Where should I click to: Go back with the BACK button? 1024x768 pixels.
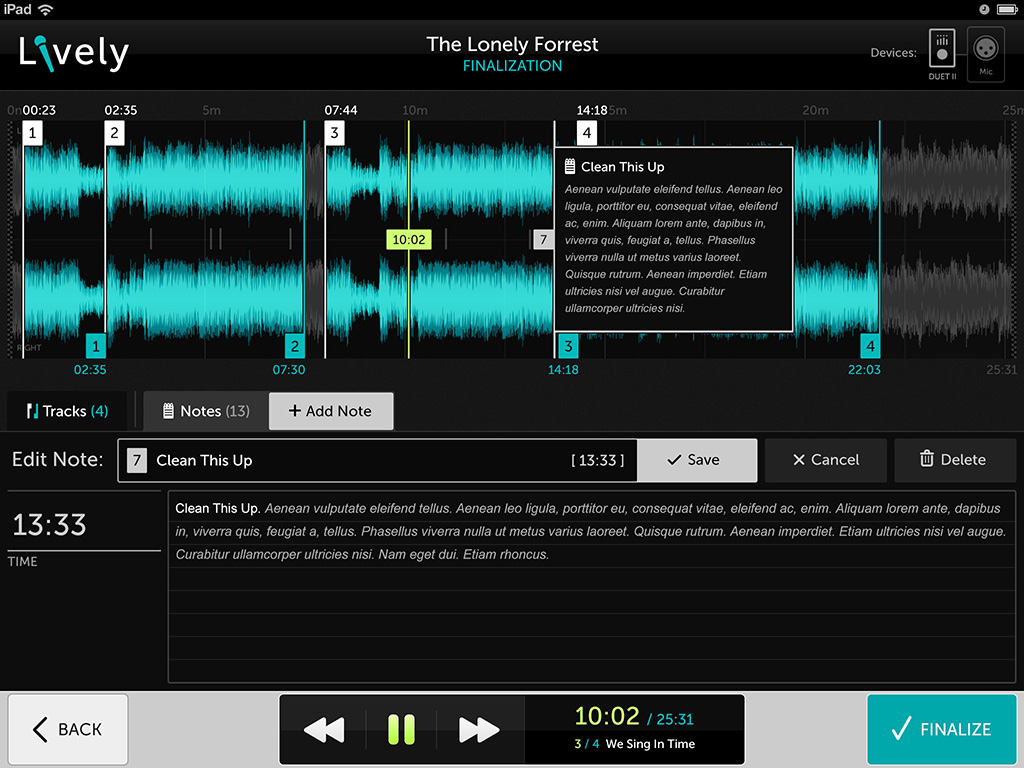pos(68,729)
